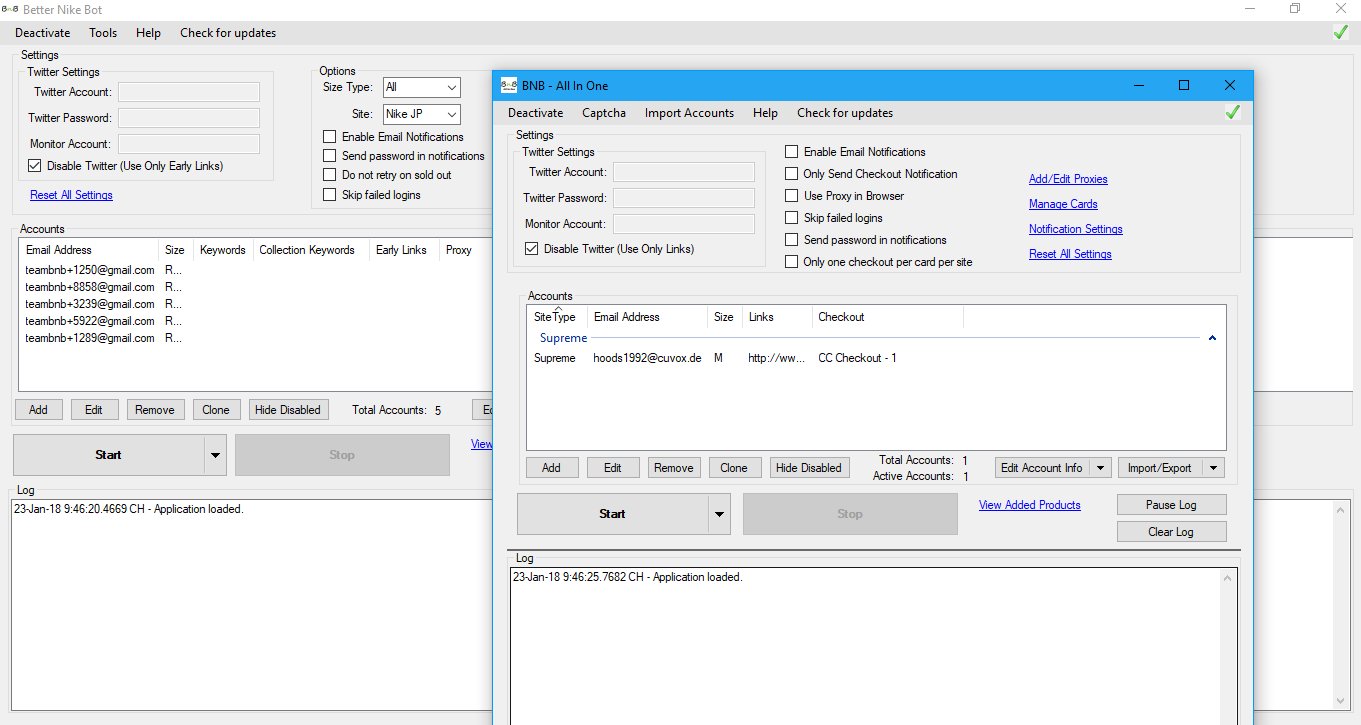Click Edit button in All In One accounts
The height and width of the screenshot is (725, 1361).
click(x=613, y=468)
